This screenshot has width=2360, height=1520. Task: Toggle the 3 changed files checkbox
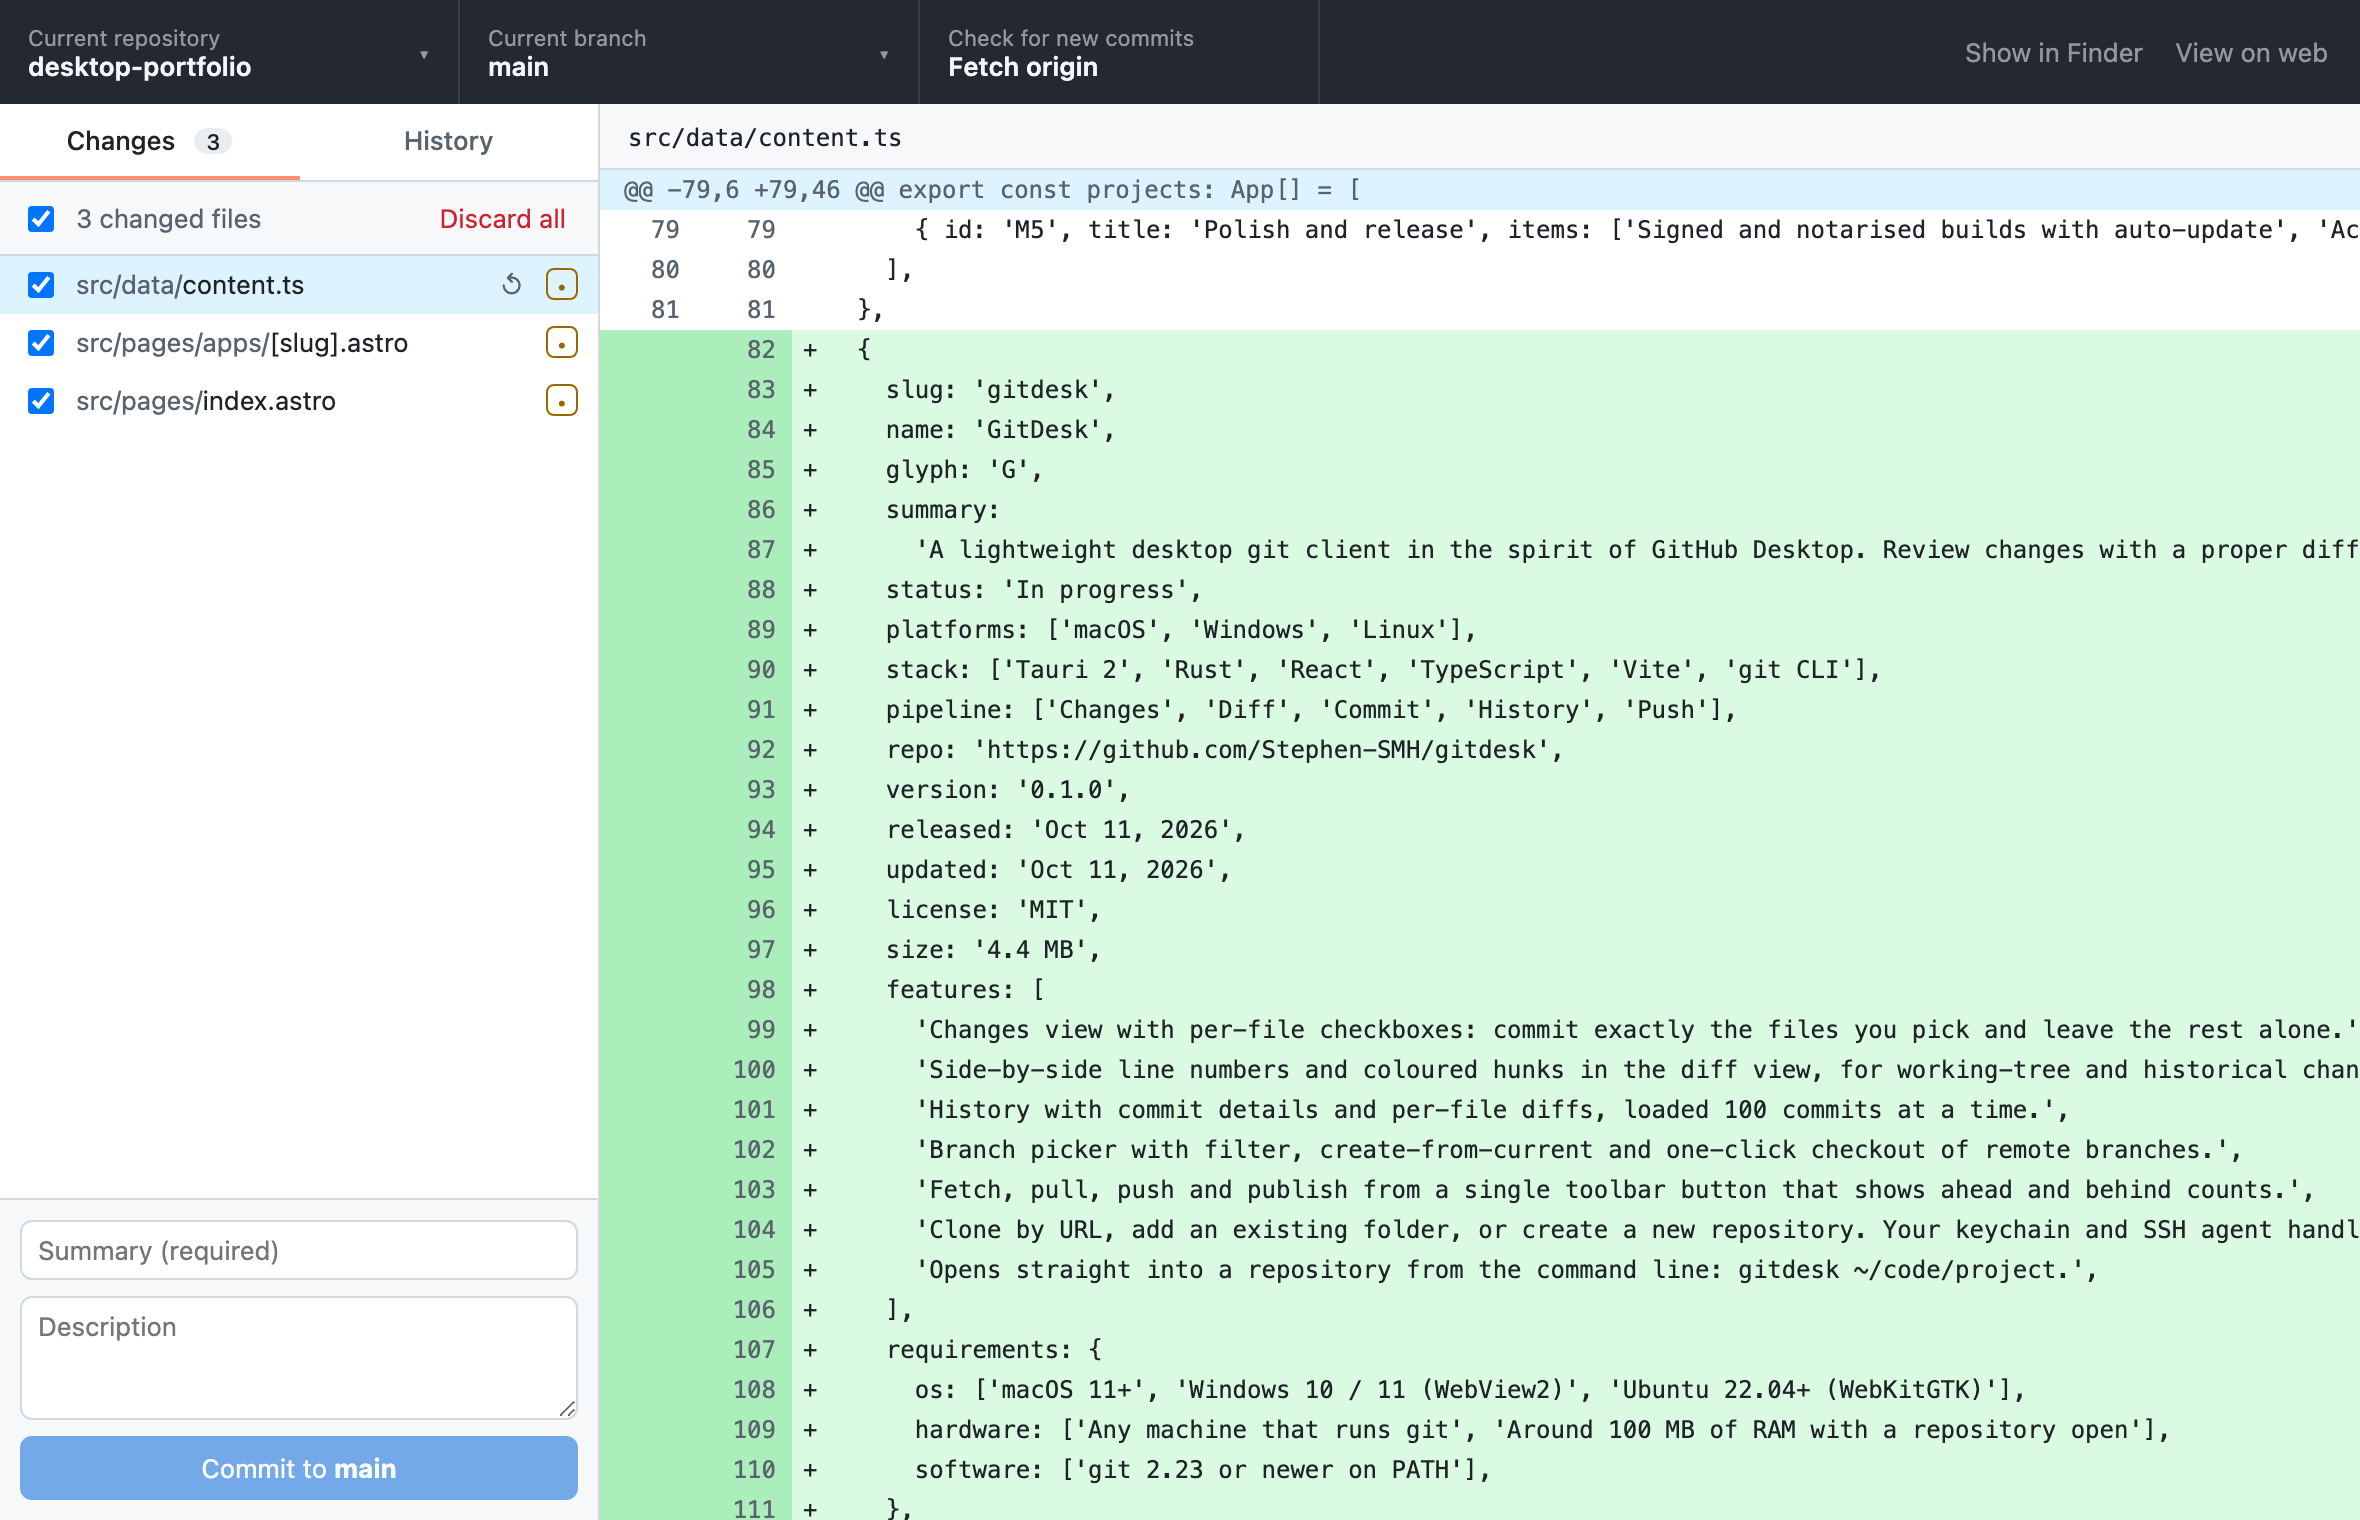click(x=41, y=219)
